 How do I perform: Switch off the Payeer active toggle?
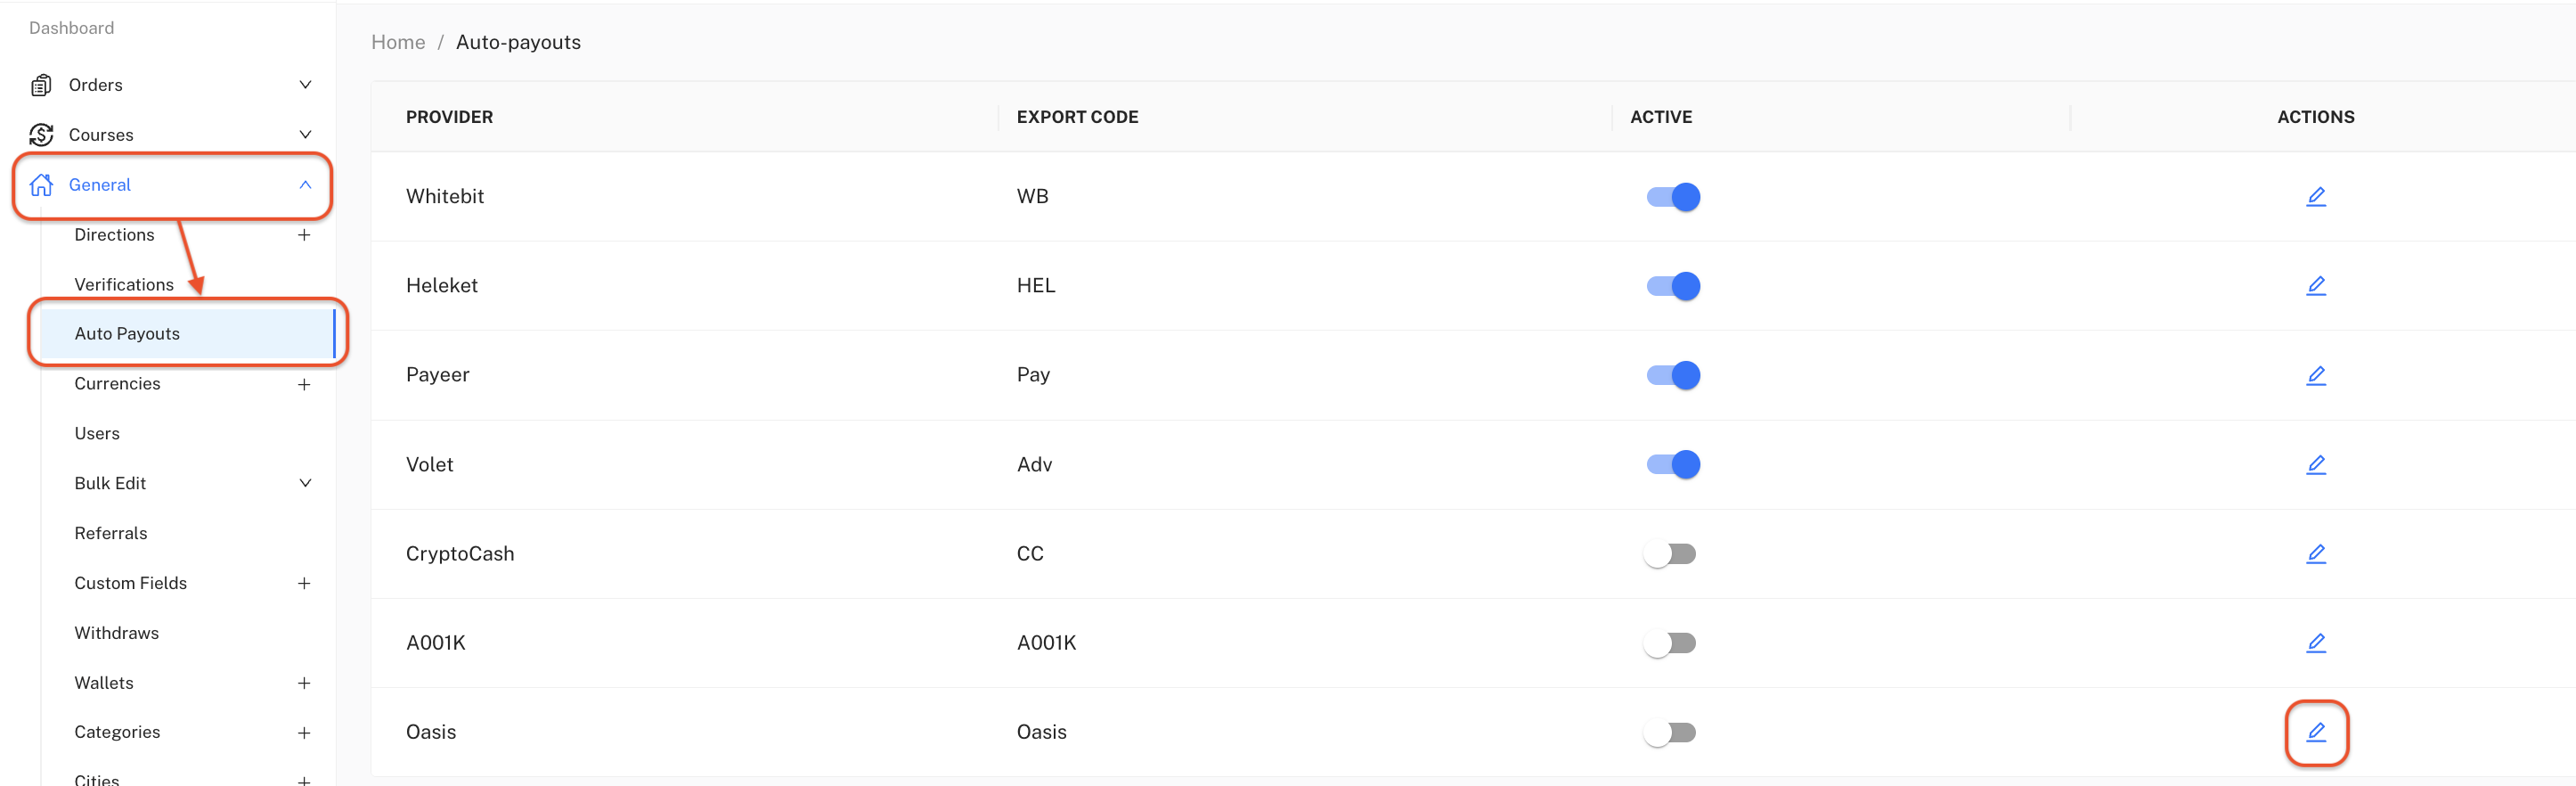tap(1673, 375)
